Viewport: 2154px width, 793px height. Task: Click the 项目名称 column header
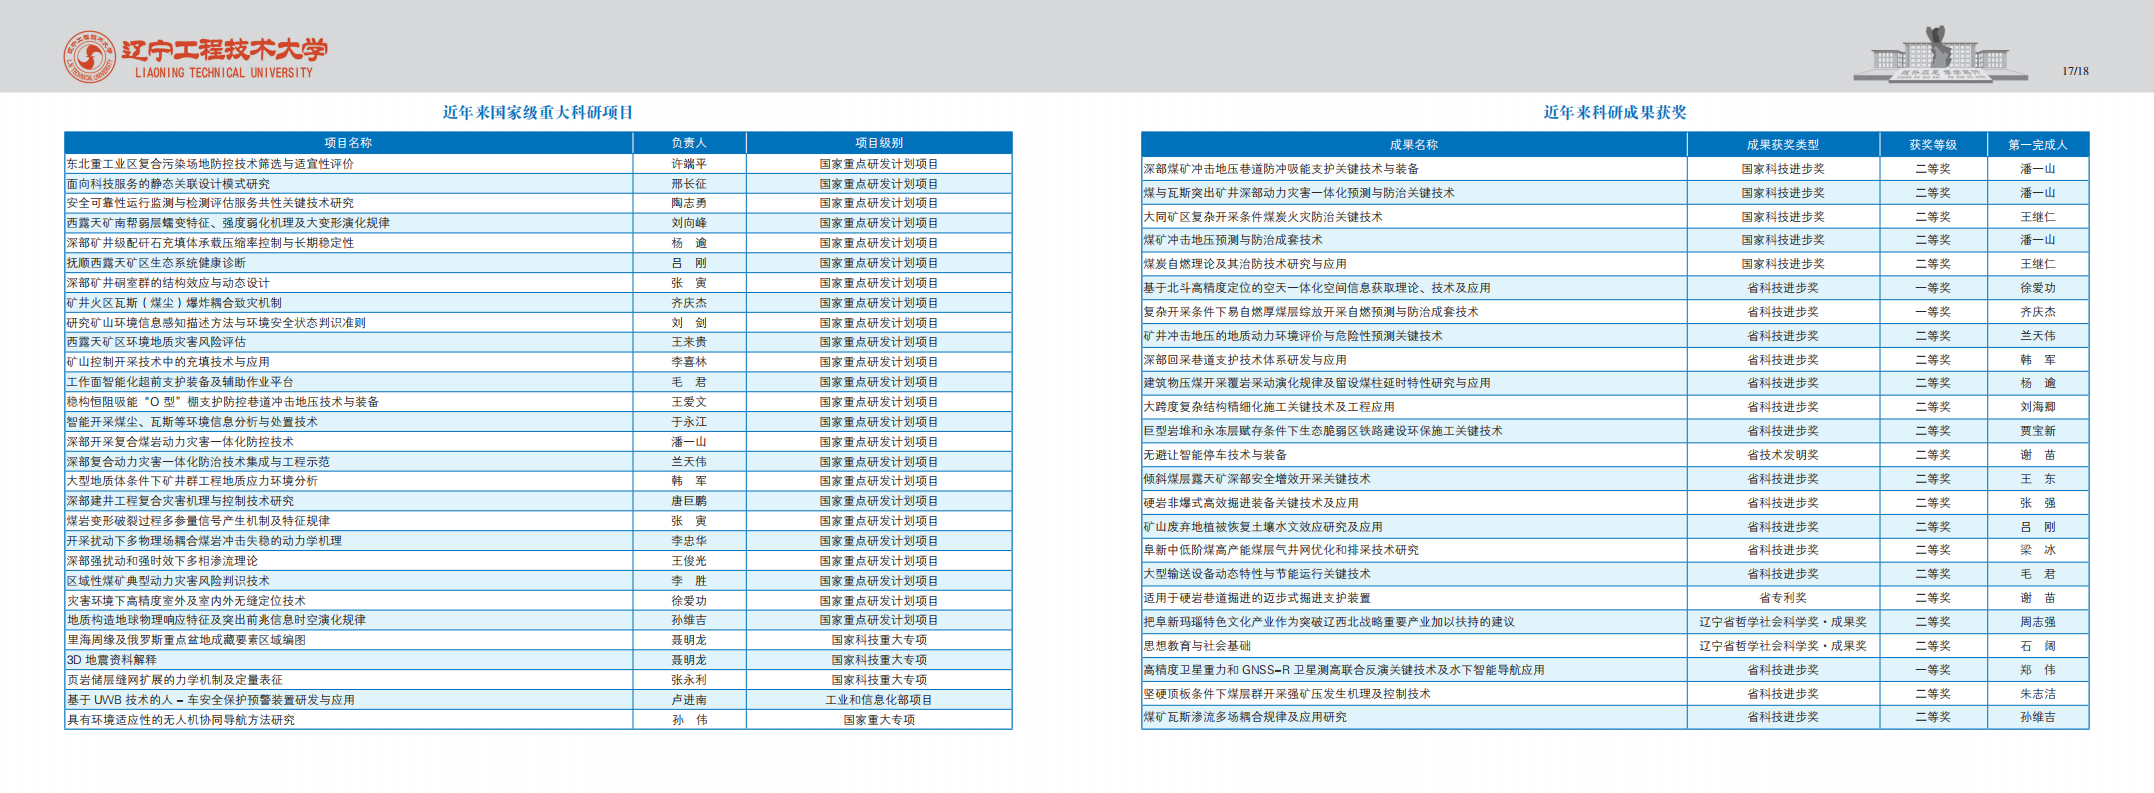coord(348,143)
